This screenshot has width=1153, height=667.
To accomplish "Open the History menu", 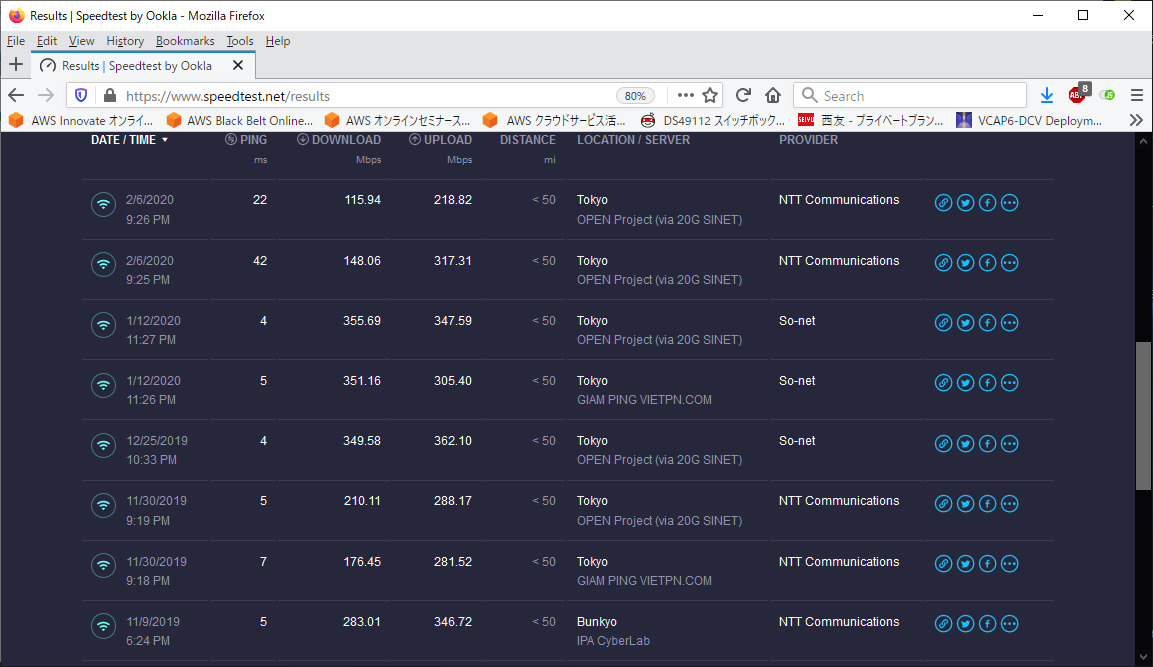I will coord(125,41).
